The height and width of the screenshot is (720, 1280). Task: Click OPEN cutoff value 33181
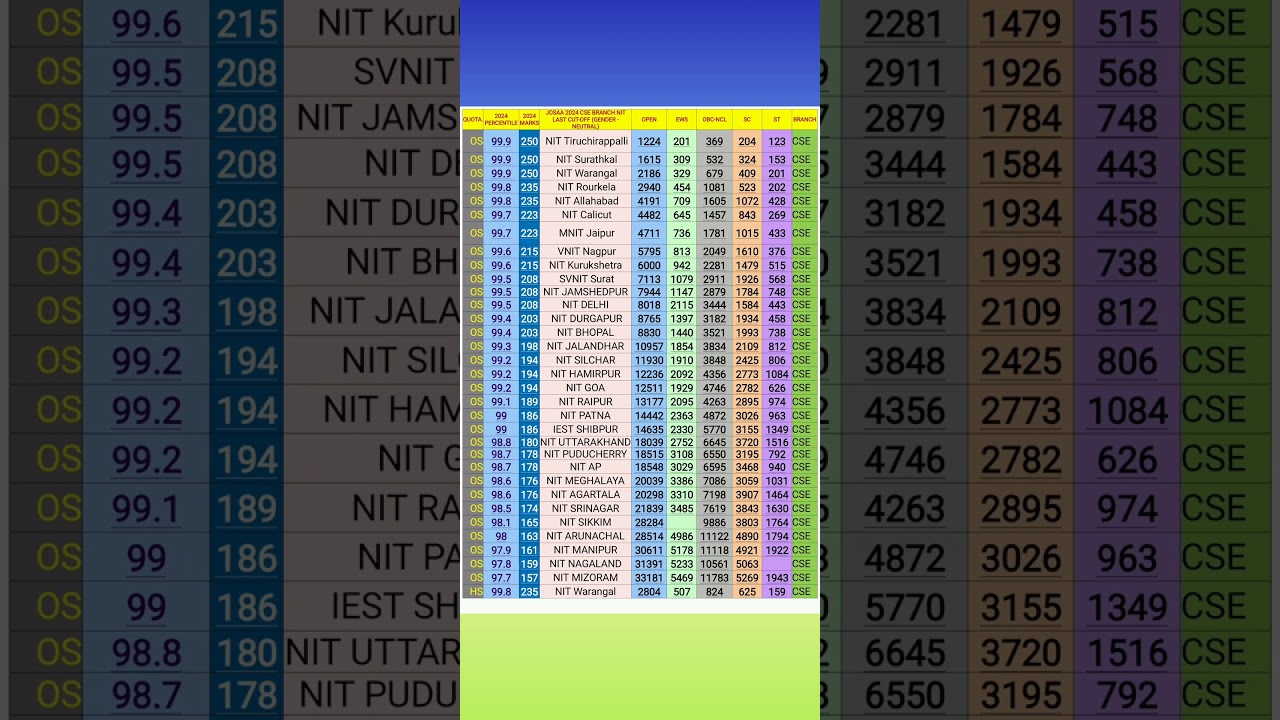(x=649, y=578)
